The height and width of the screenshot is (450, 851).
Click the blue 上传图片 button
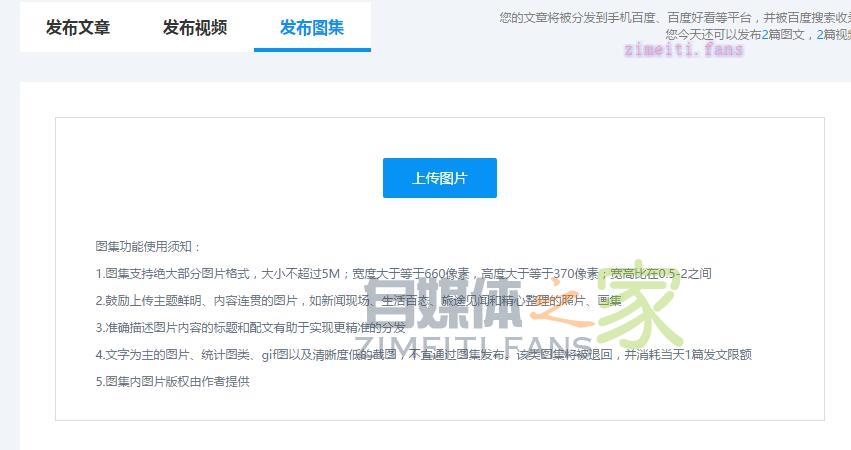(439, 178)
